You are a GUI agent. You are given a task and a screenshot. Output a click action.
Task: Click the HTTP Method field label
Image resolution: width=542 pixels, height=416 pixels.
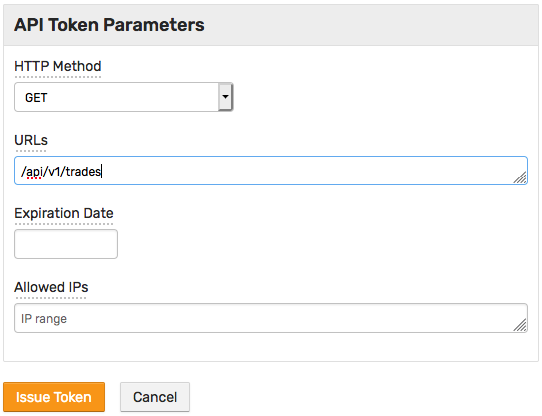coord(58,66)
